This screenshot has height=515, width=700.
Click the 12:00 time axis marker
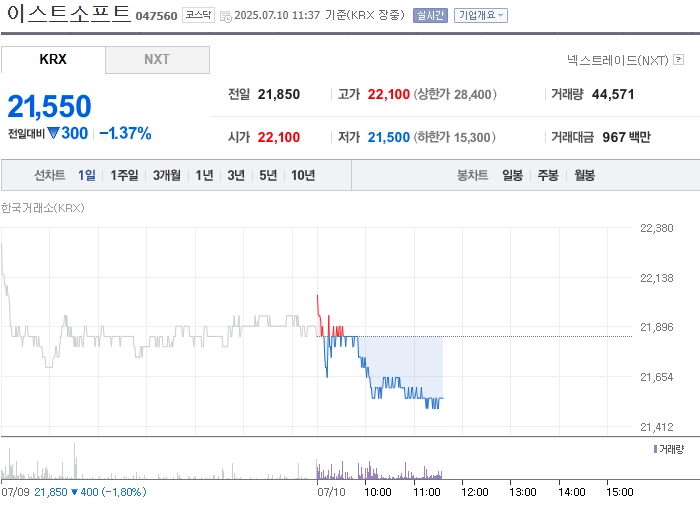[475, 492]
